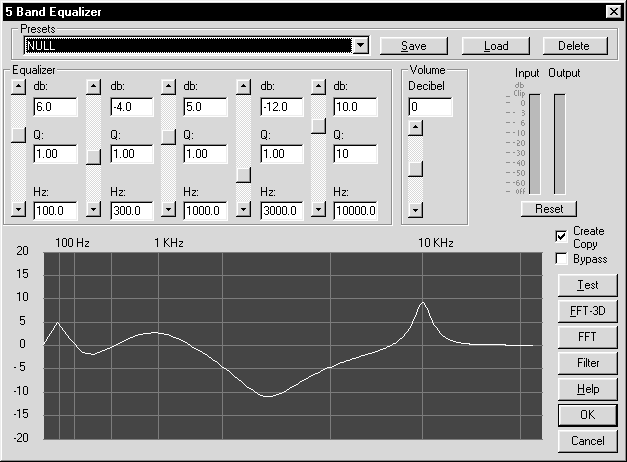Click the Volume slider up arrow
The height and width of the screenshot is (462, 627).
pyautogui.click(x=416, y=127)
